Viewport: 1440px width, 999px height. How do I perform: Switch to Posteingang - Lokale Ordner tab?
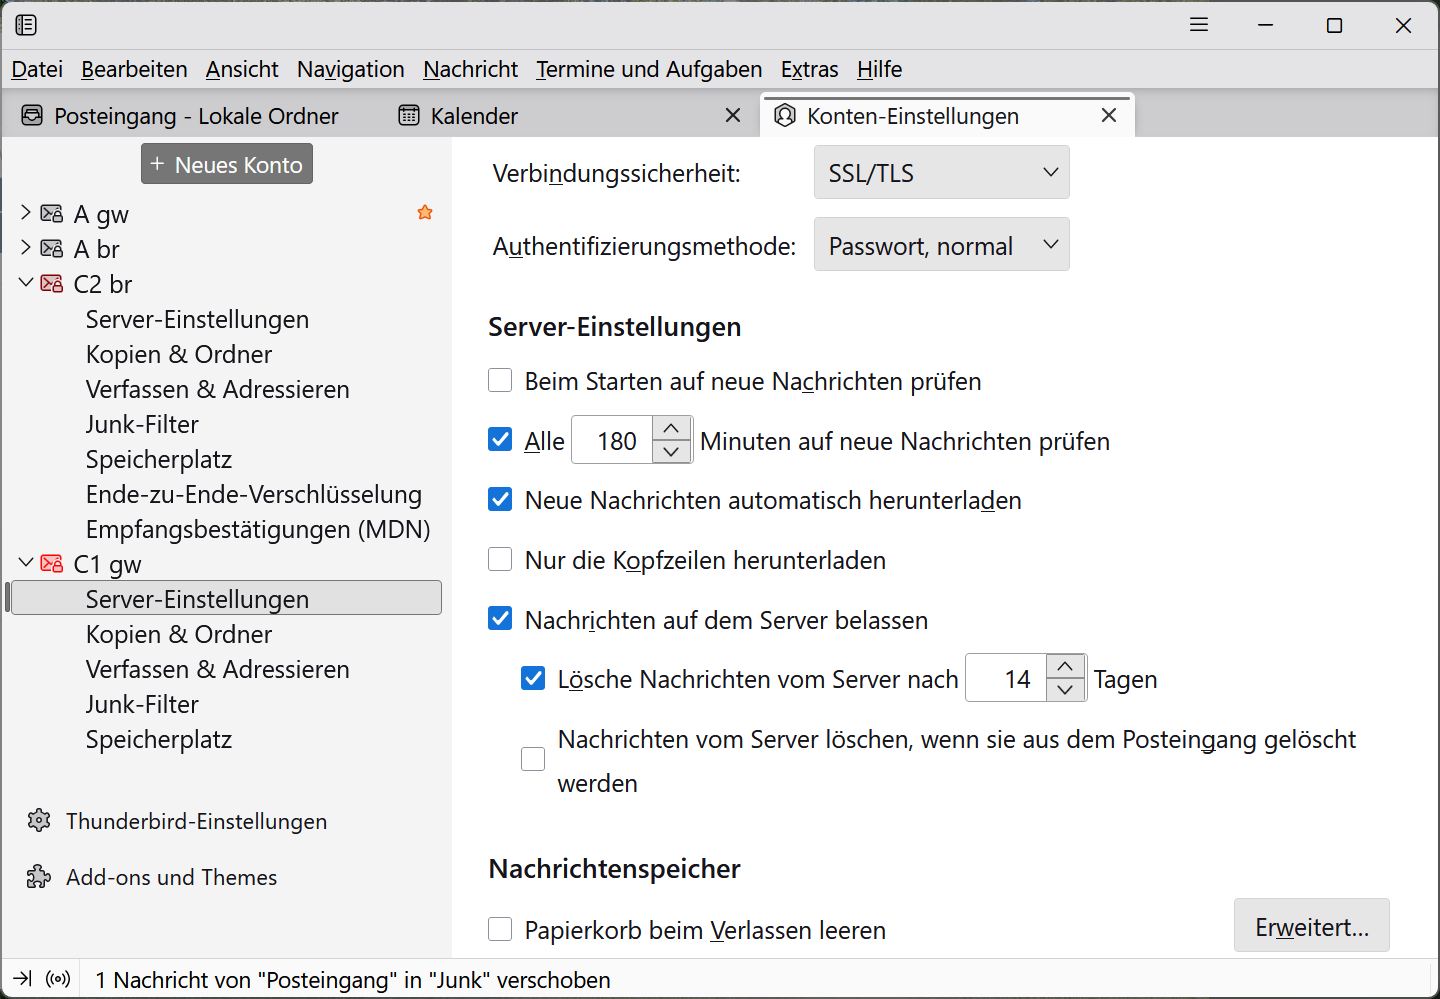196,116
